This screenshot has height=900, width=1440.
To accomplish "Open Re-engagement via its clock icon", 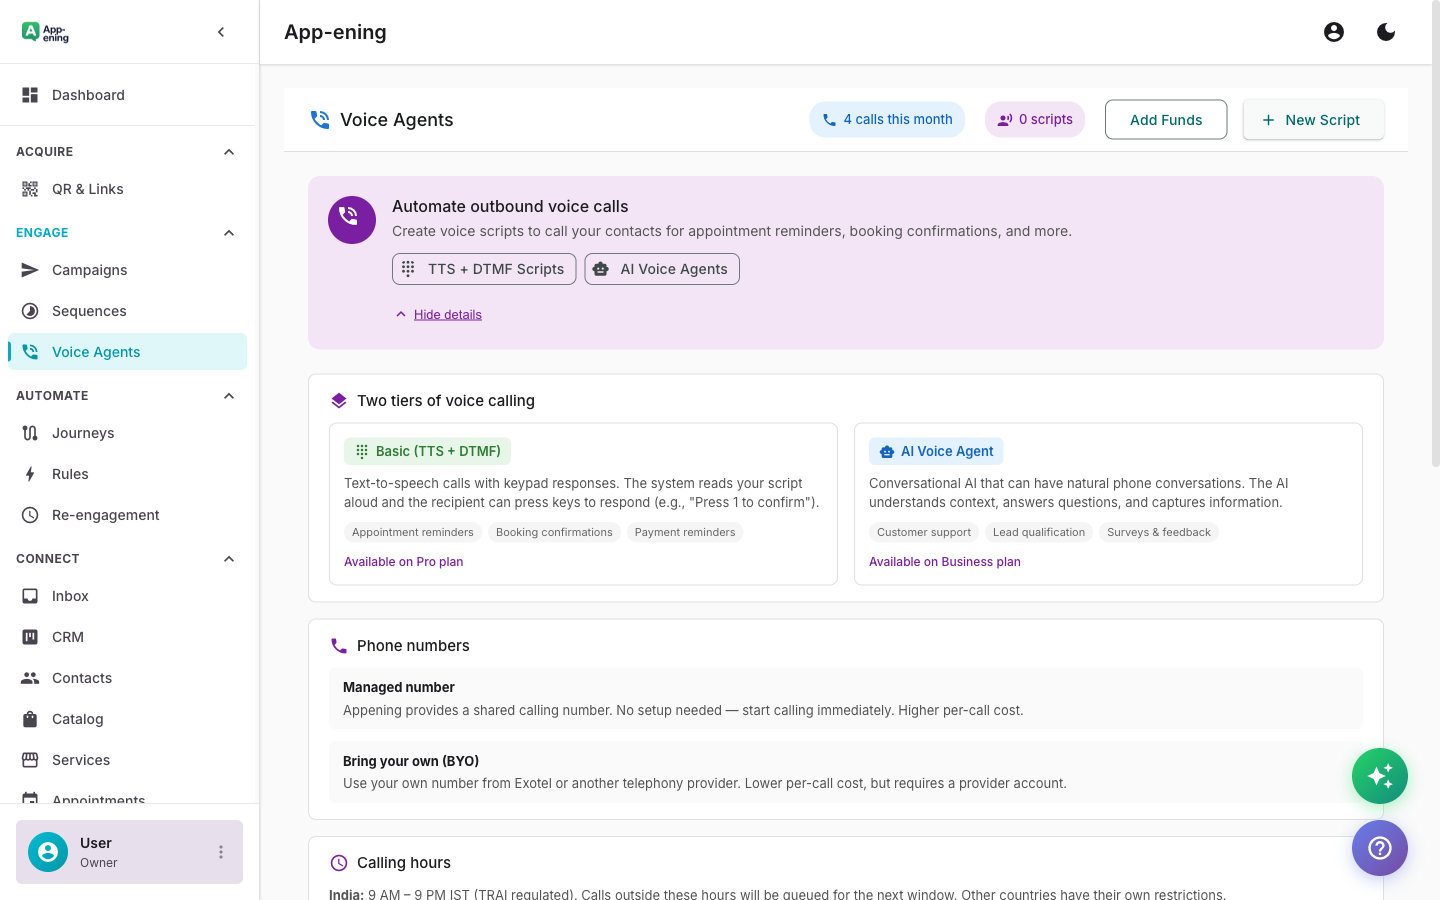I will pyautogui.click(x=28, y=515).
